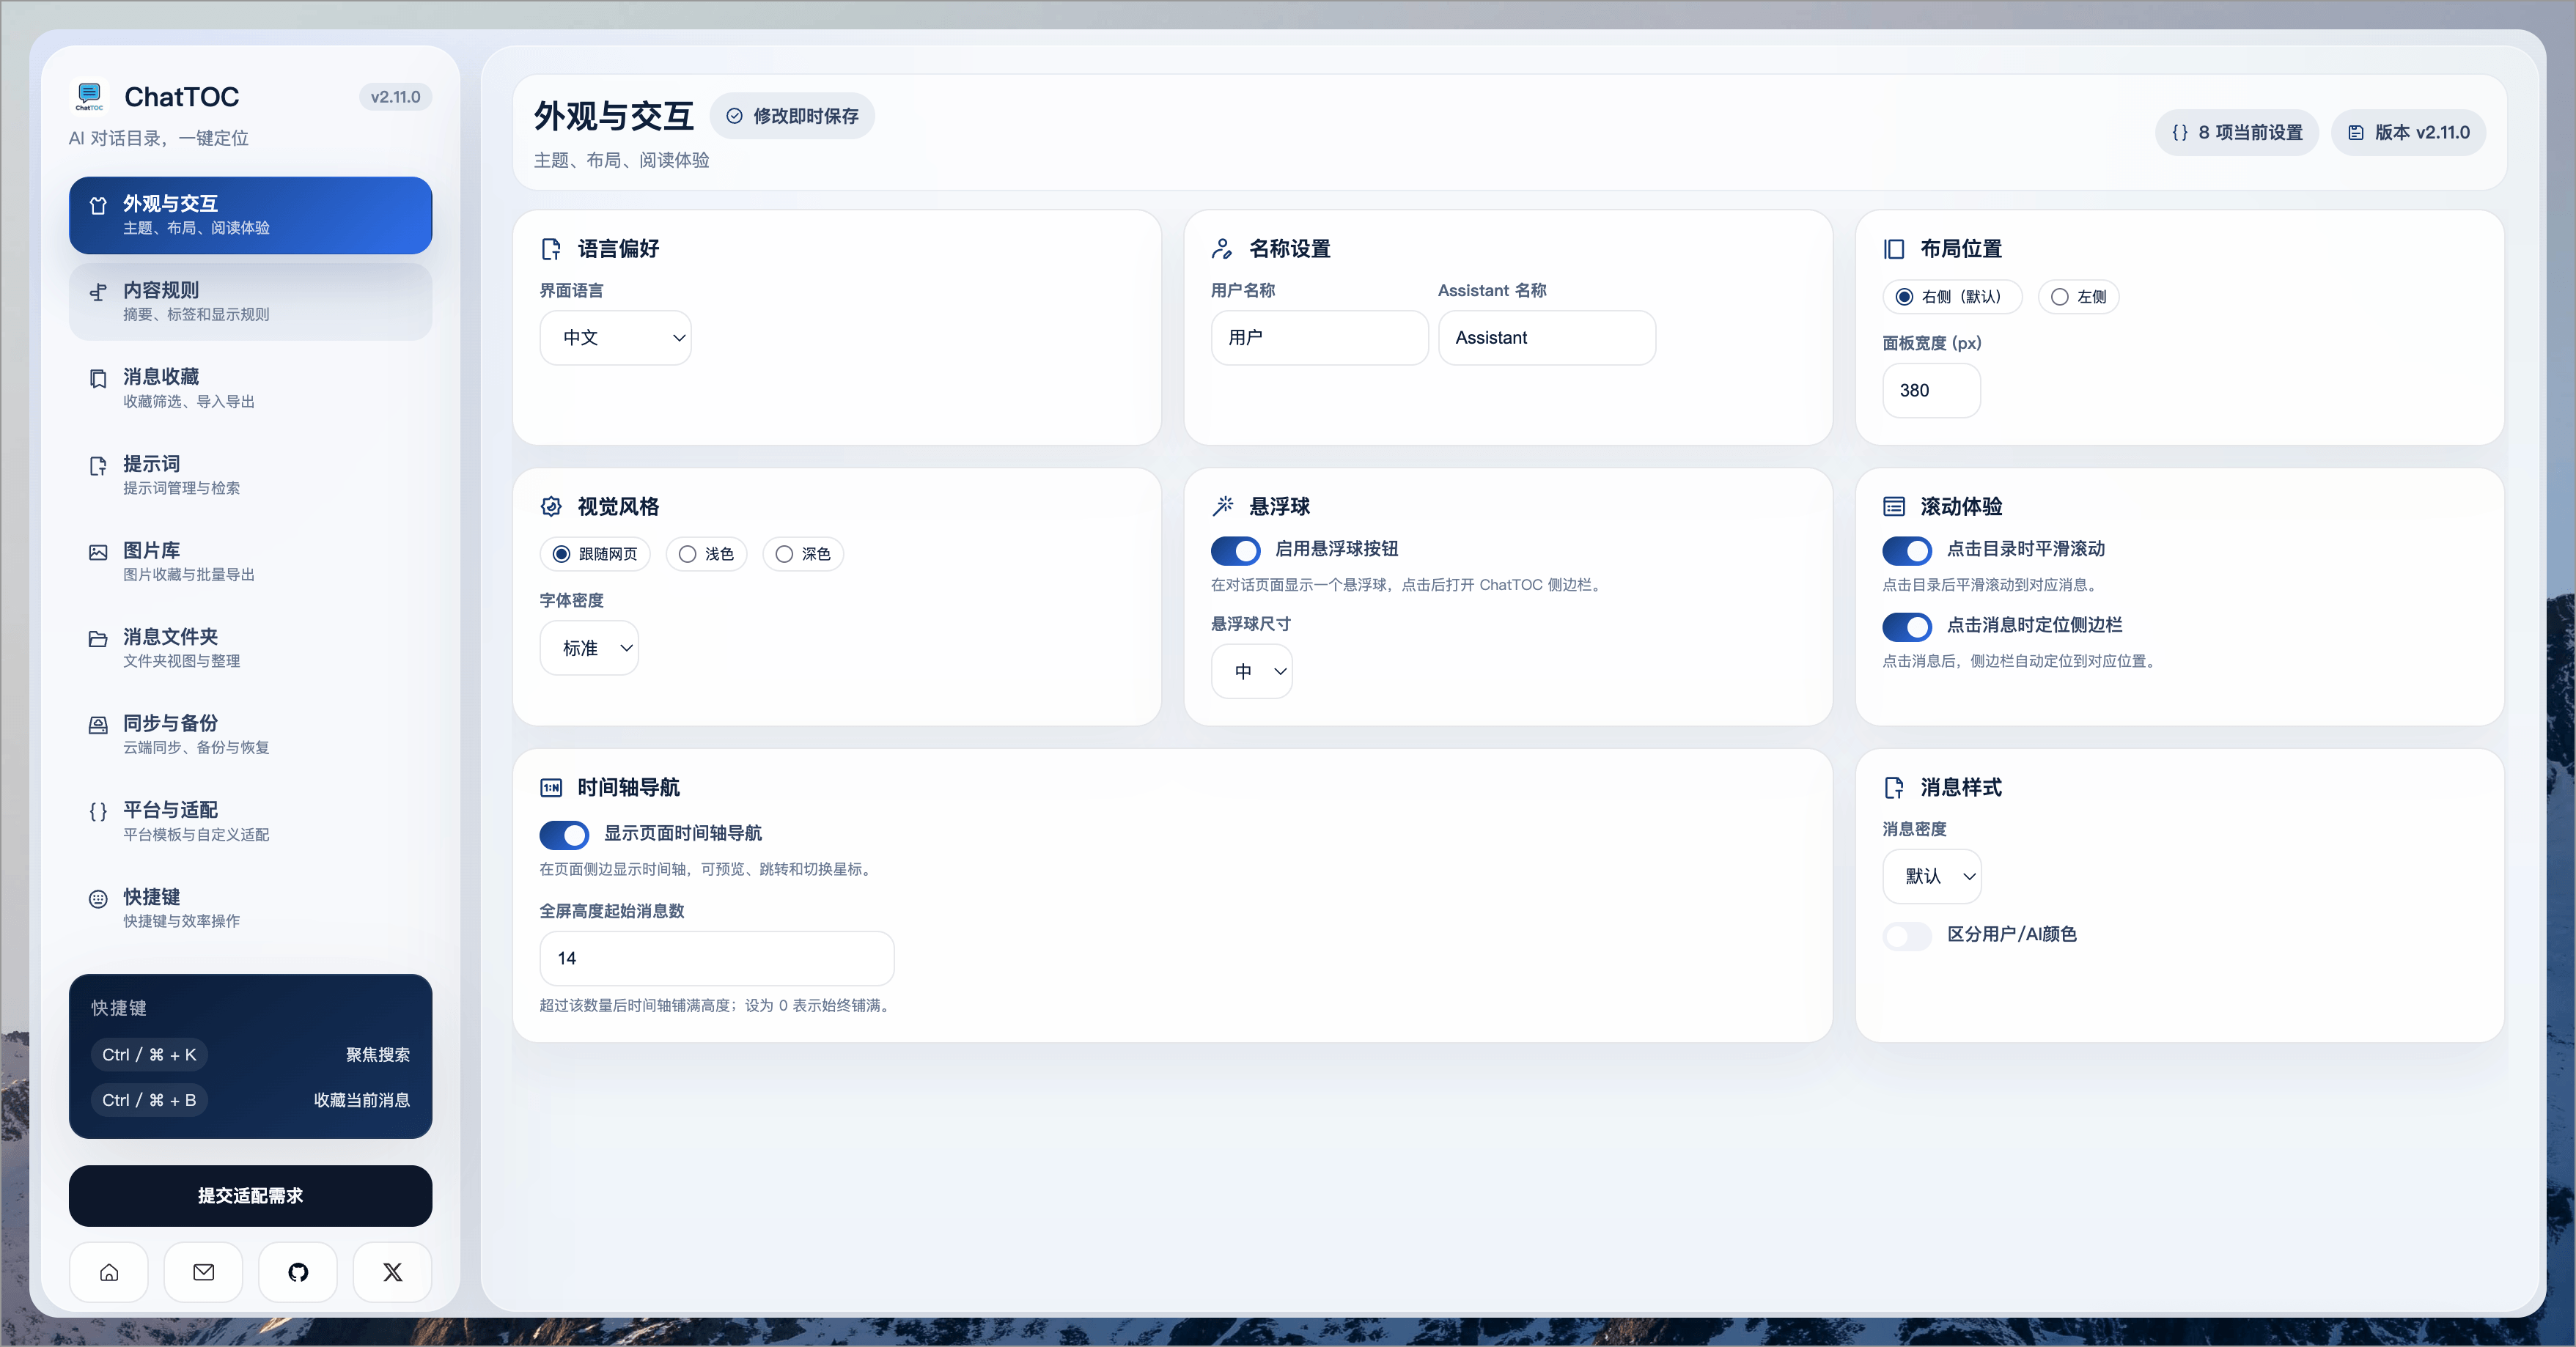Switch to 消息文件夹 section
This screenshot has width=2576, height=1347.
tap(251, 648)
